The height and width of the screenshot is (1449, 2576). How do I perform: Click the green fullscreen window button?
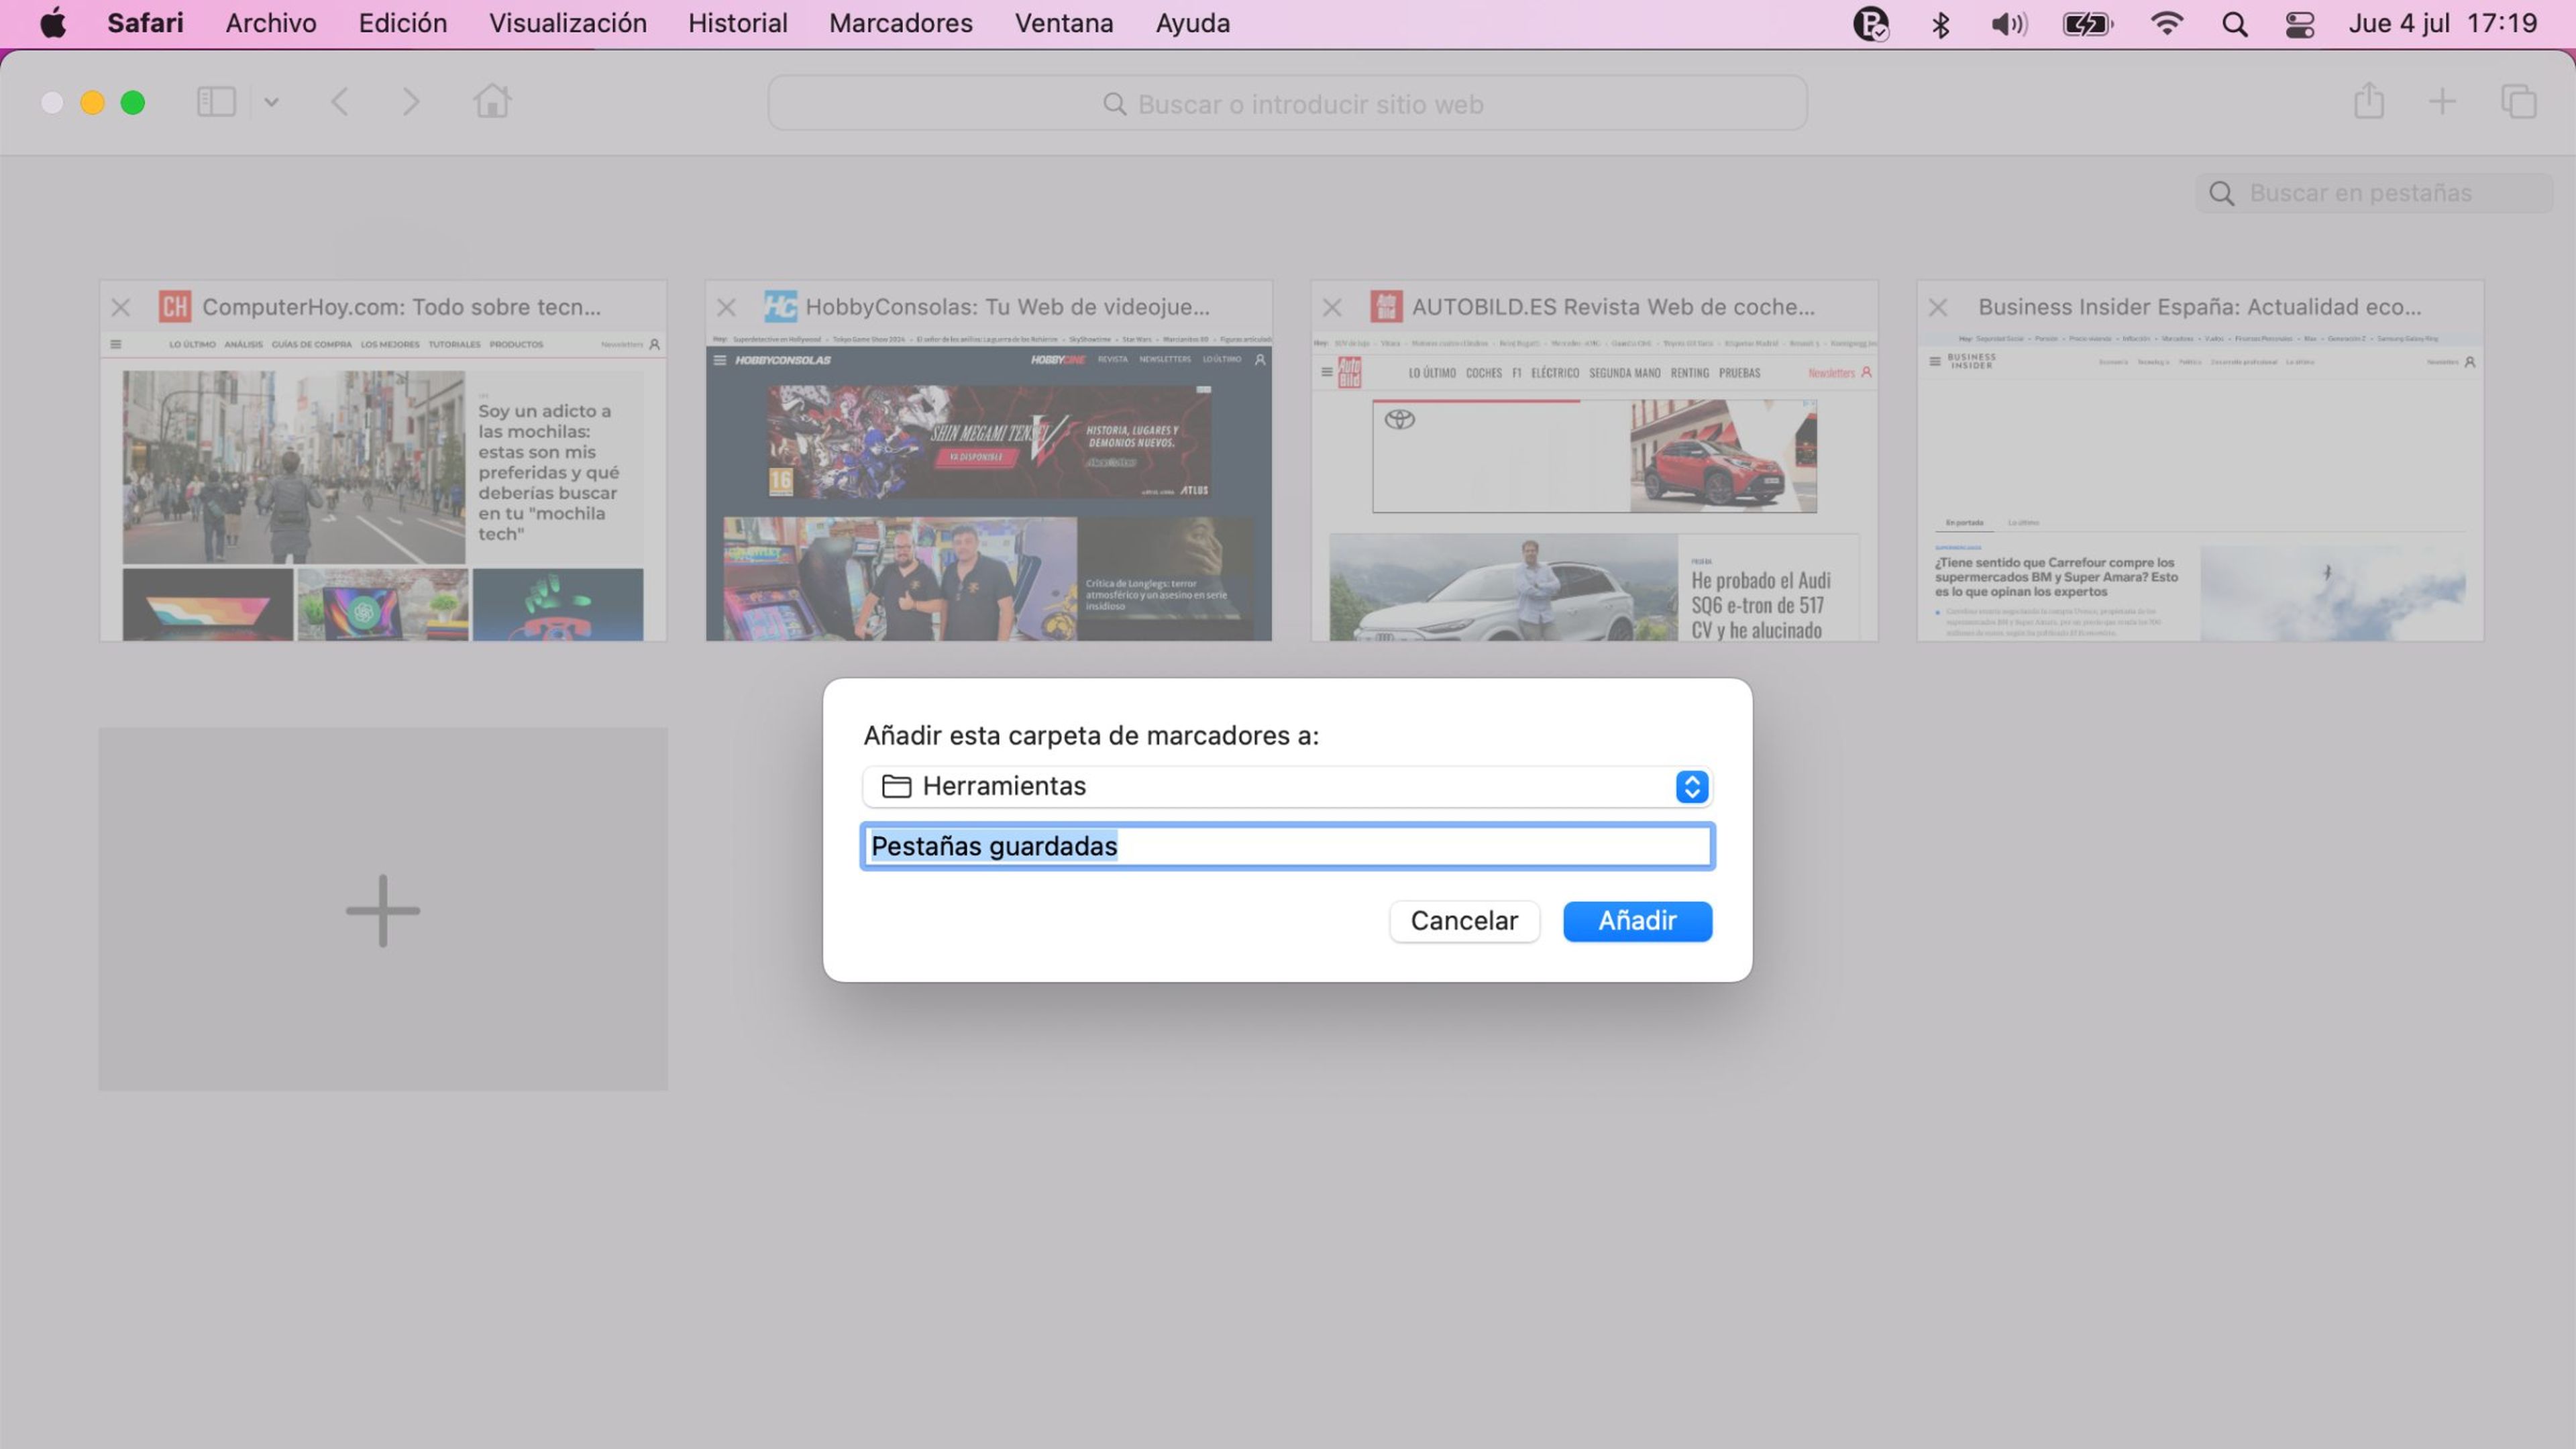click(x=133, y=102)
